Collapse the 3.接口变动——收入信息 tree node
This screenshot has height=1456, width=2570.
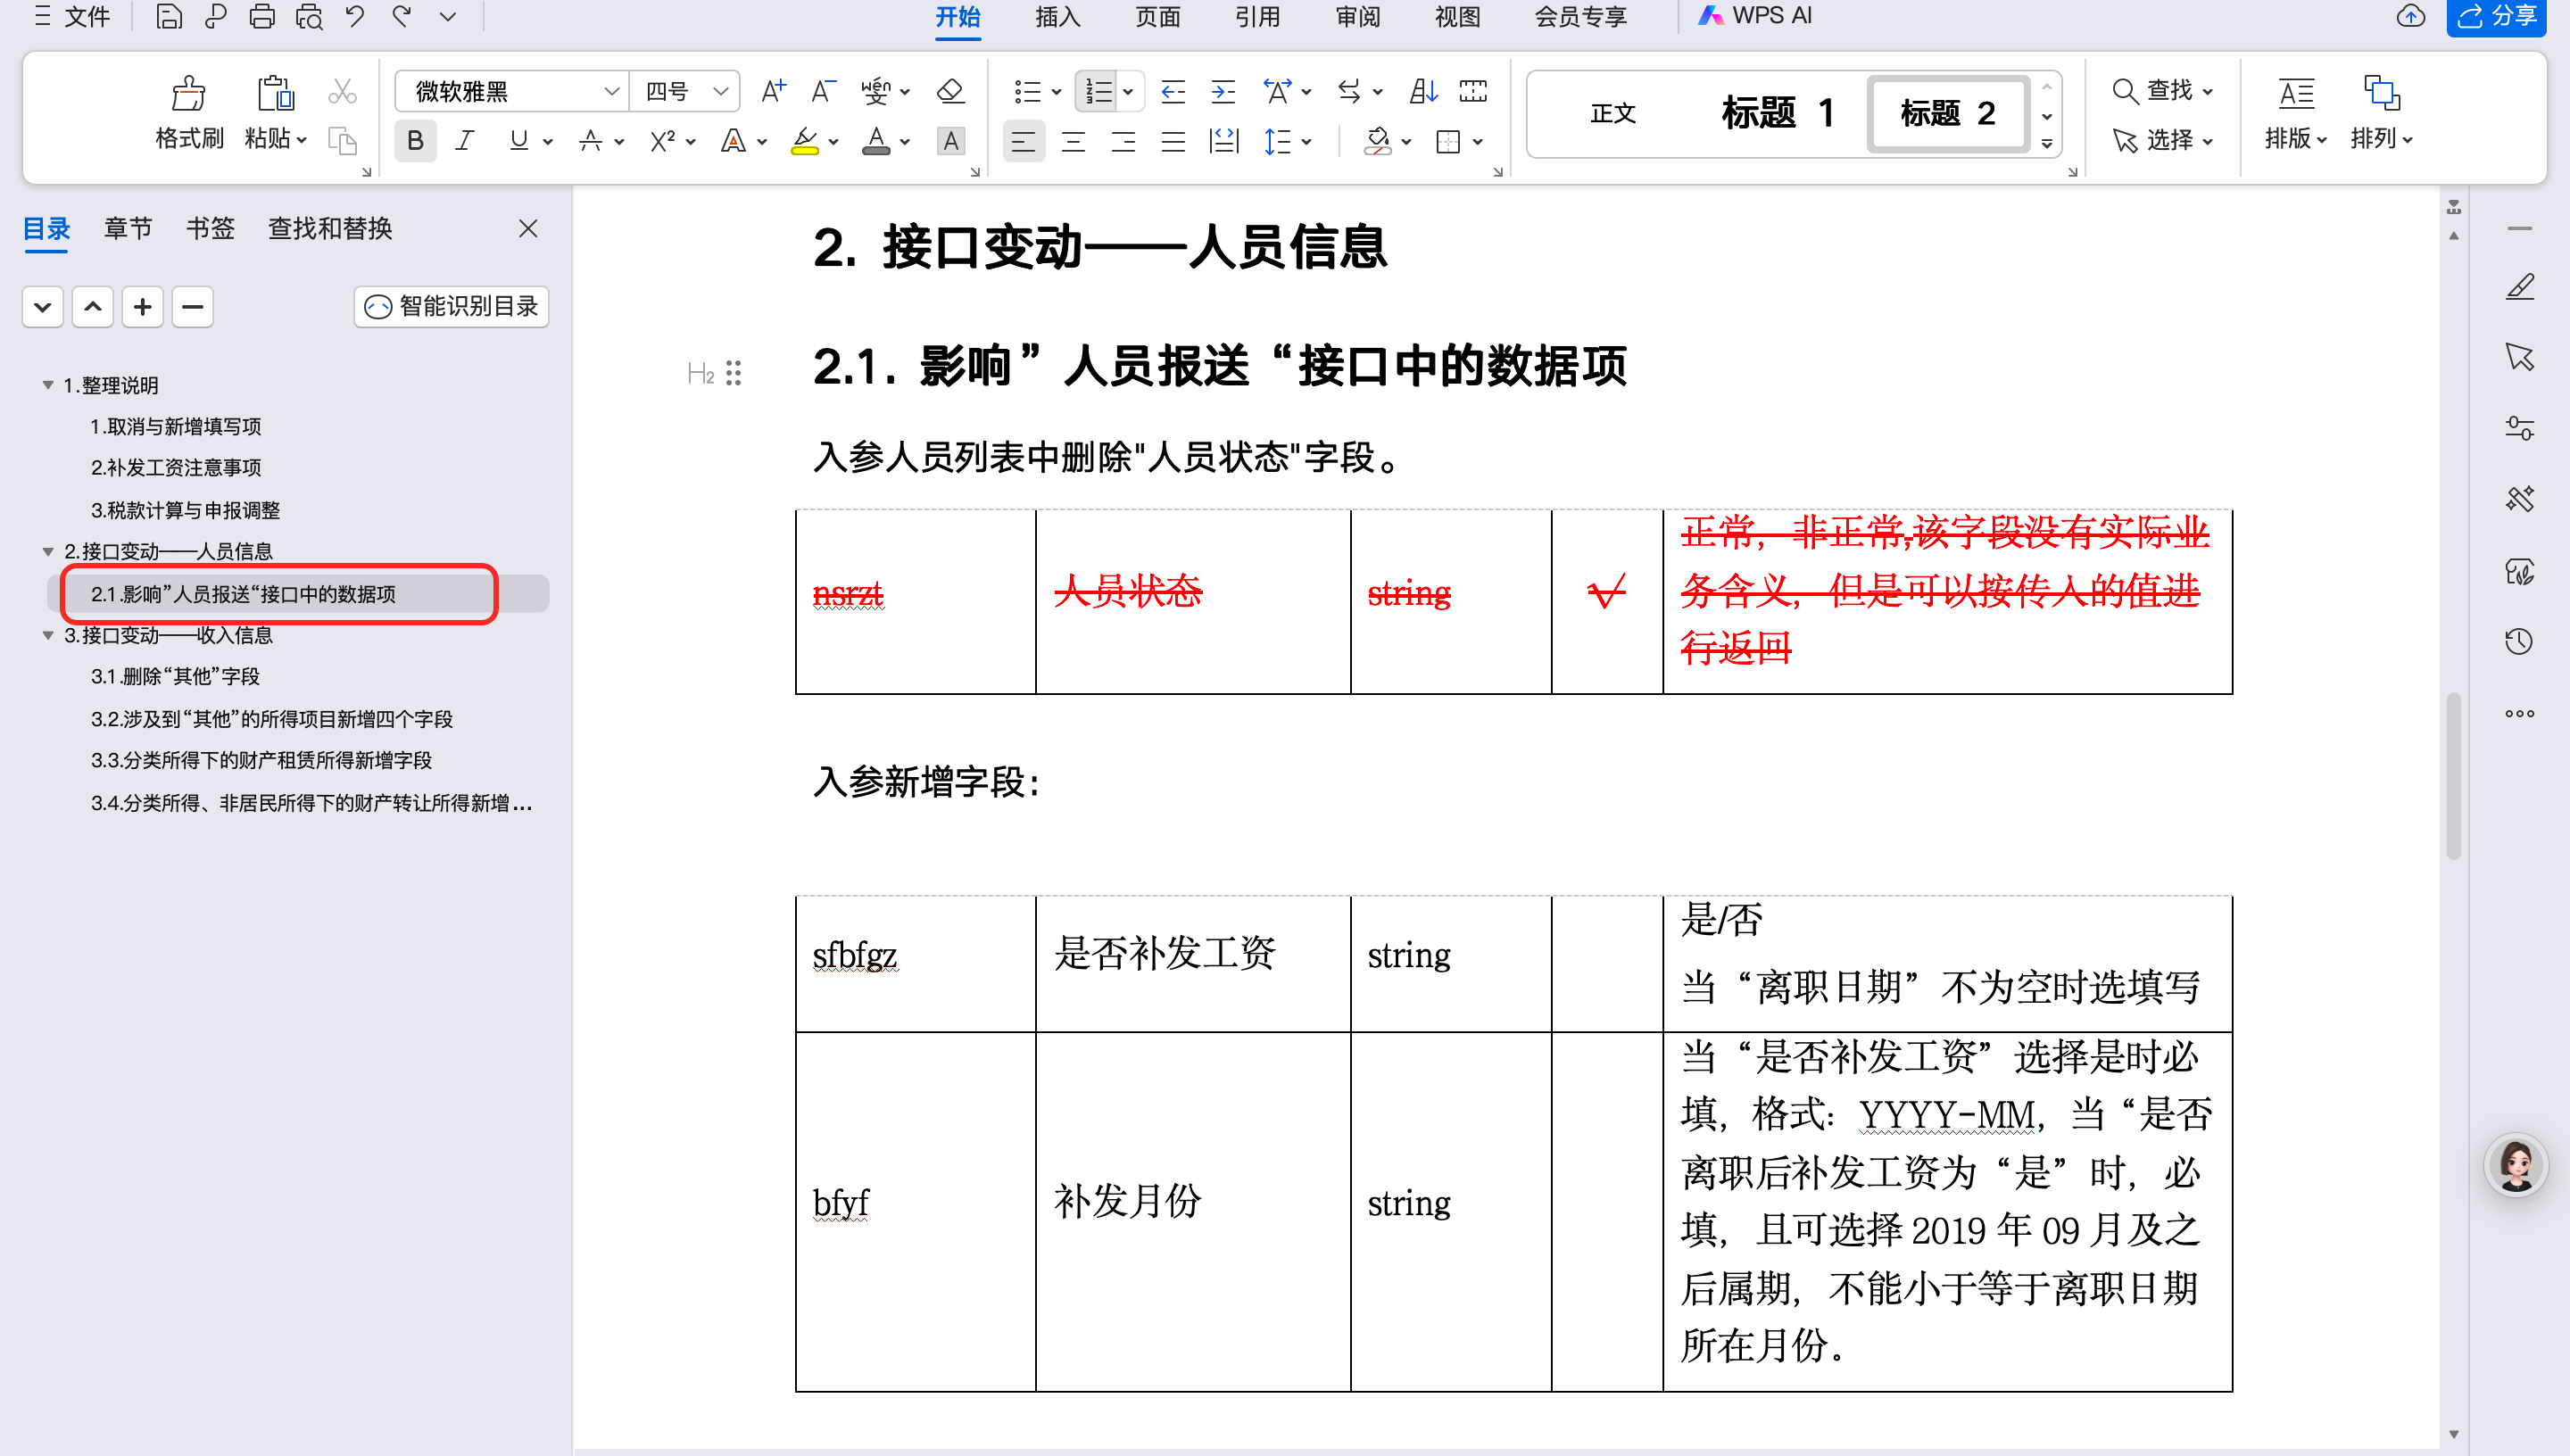click(47, 636)
